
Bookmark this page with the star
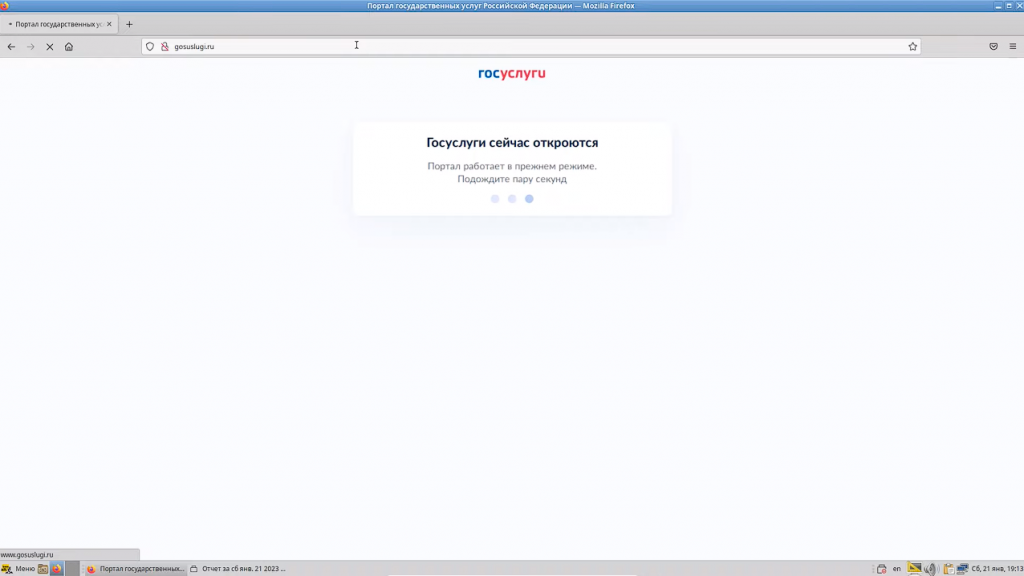click(912, 46)
